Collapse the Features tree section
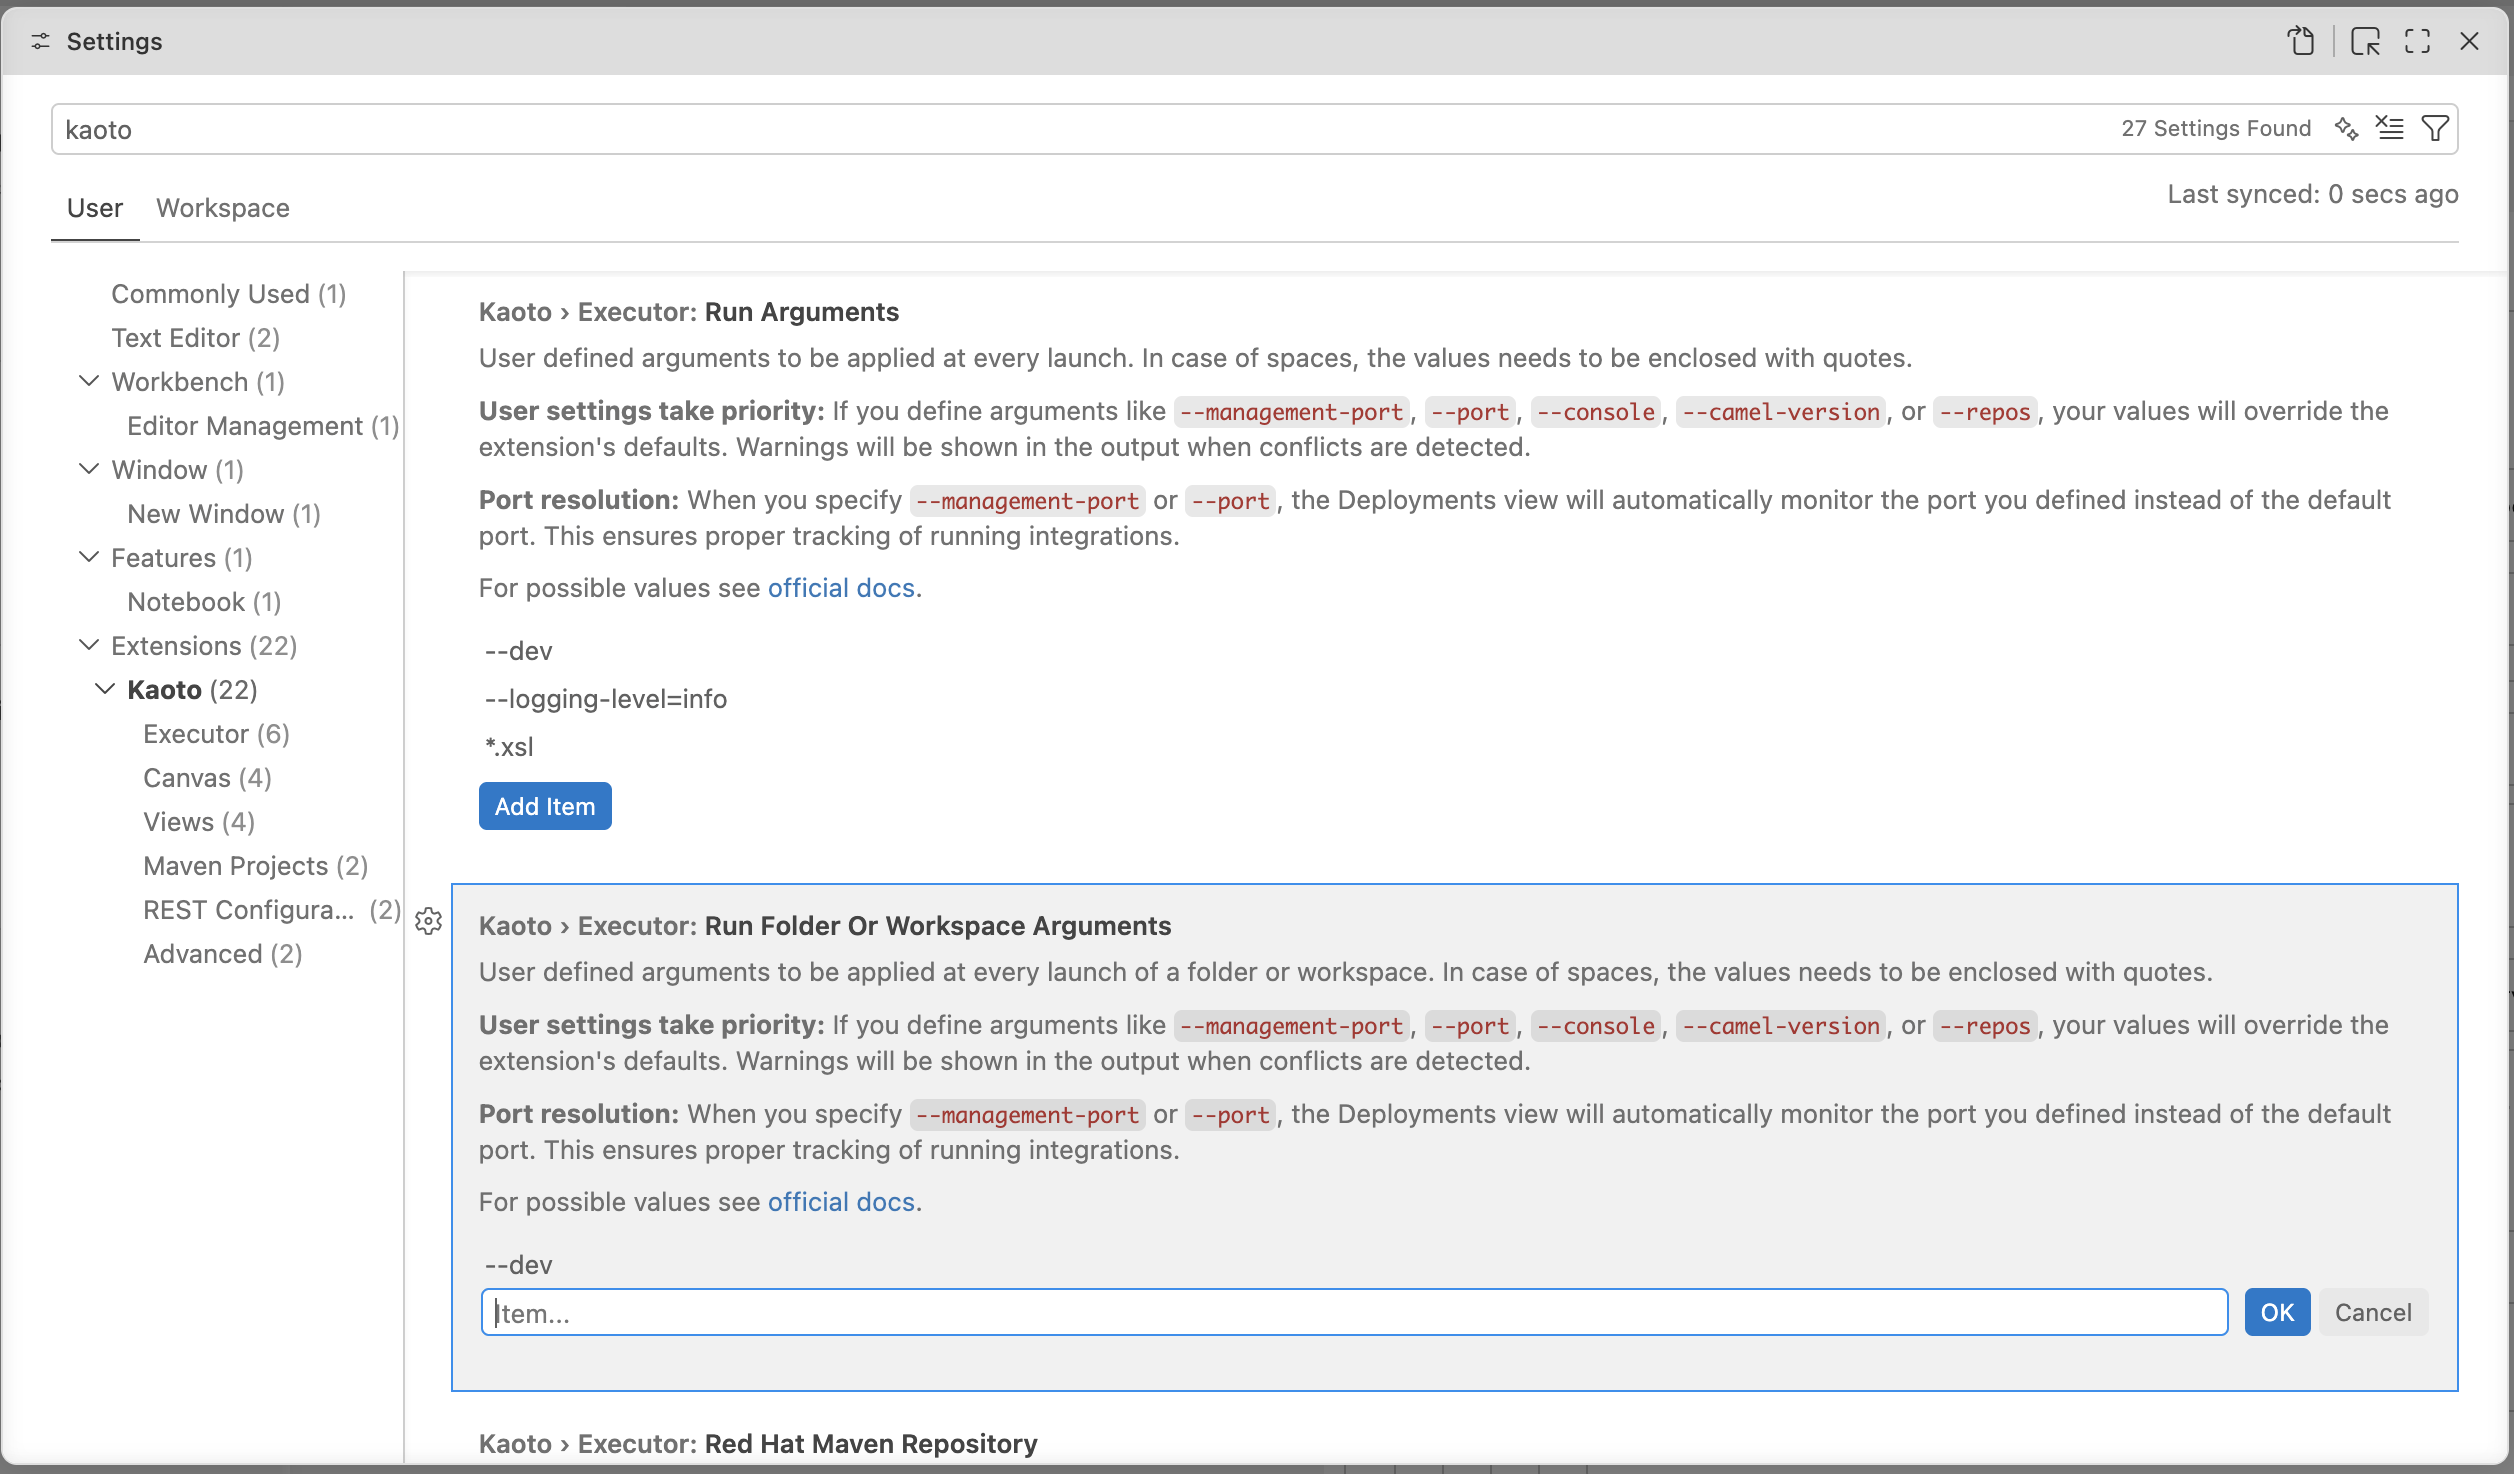The height and width of the screenshot is (1474, 2514). point(89,557)
